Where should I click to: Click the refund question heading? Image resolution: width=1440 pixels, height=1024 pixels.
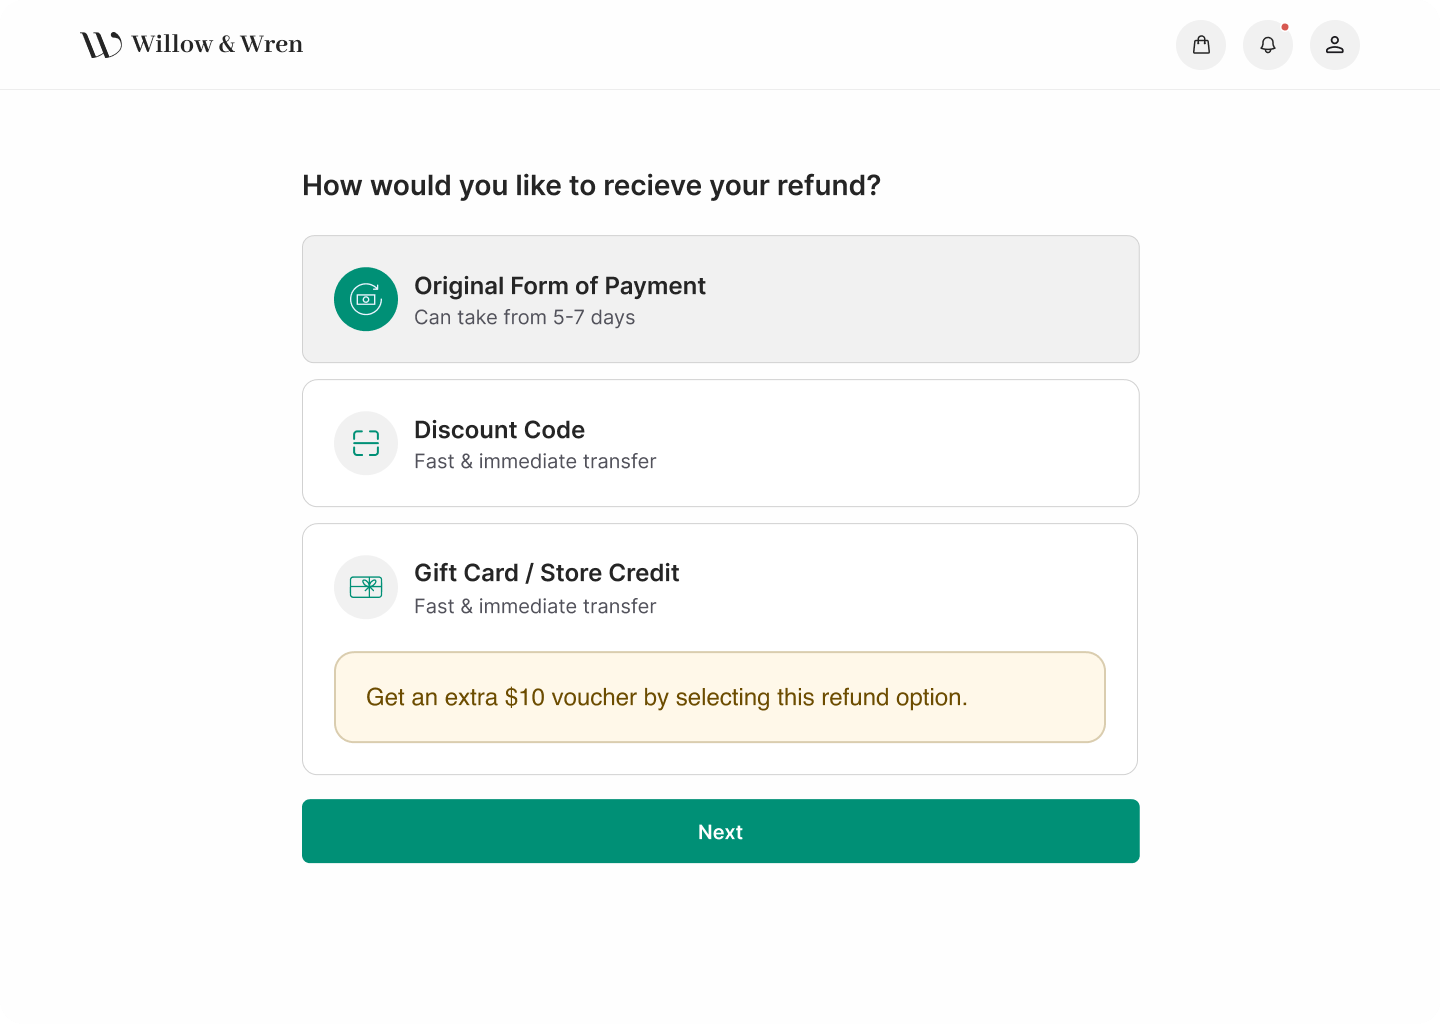[x=592, y=185]
